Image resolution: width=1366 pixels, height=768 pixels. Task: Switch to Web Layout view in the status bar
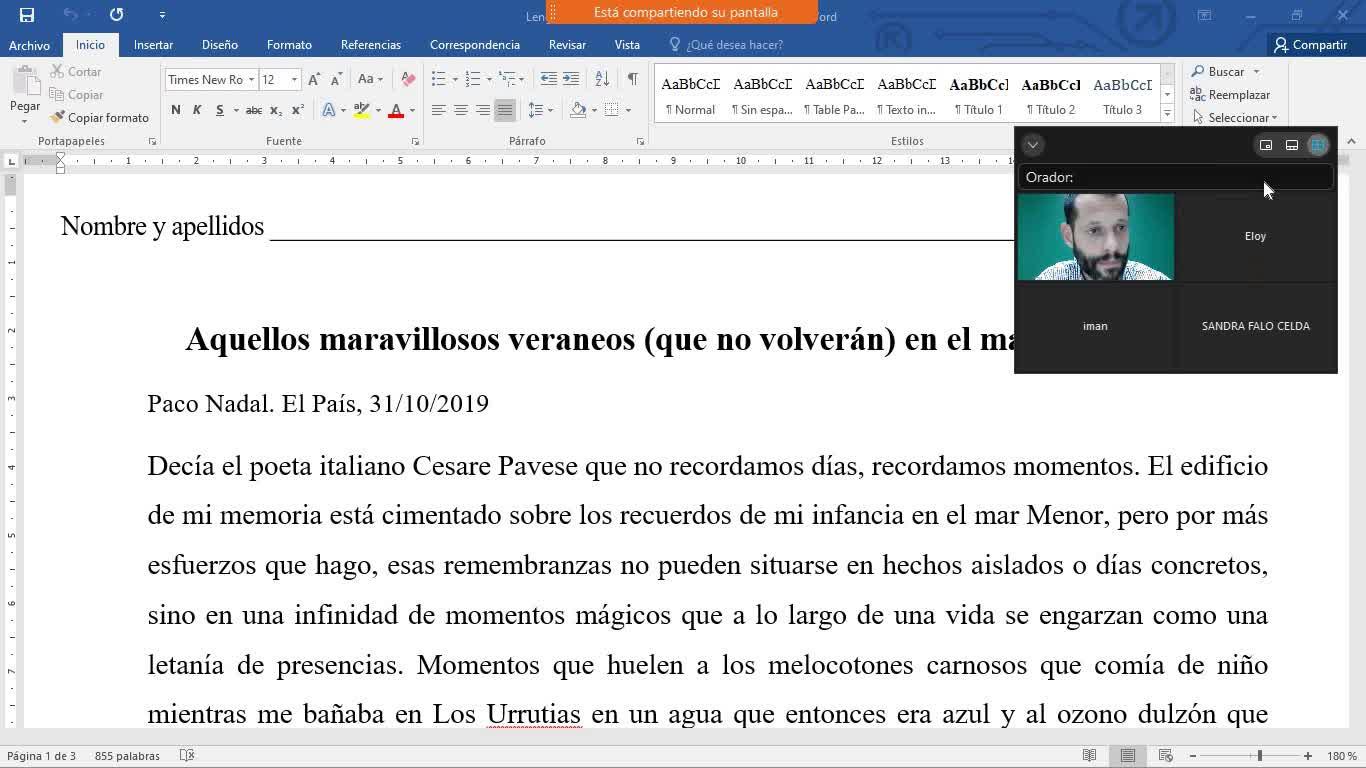point(1165,756)
